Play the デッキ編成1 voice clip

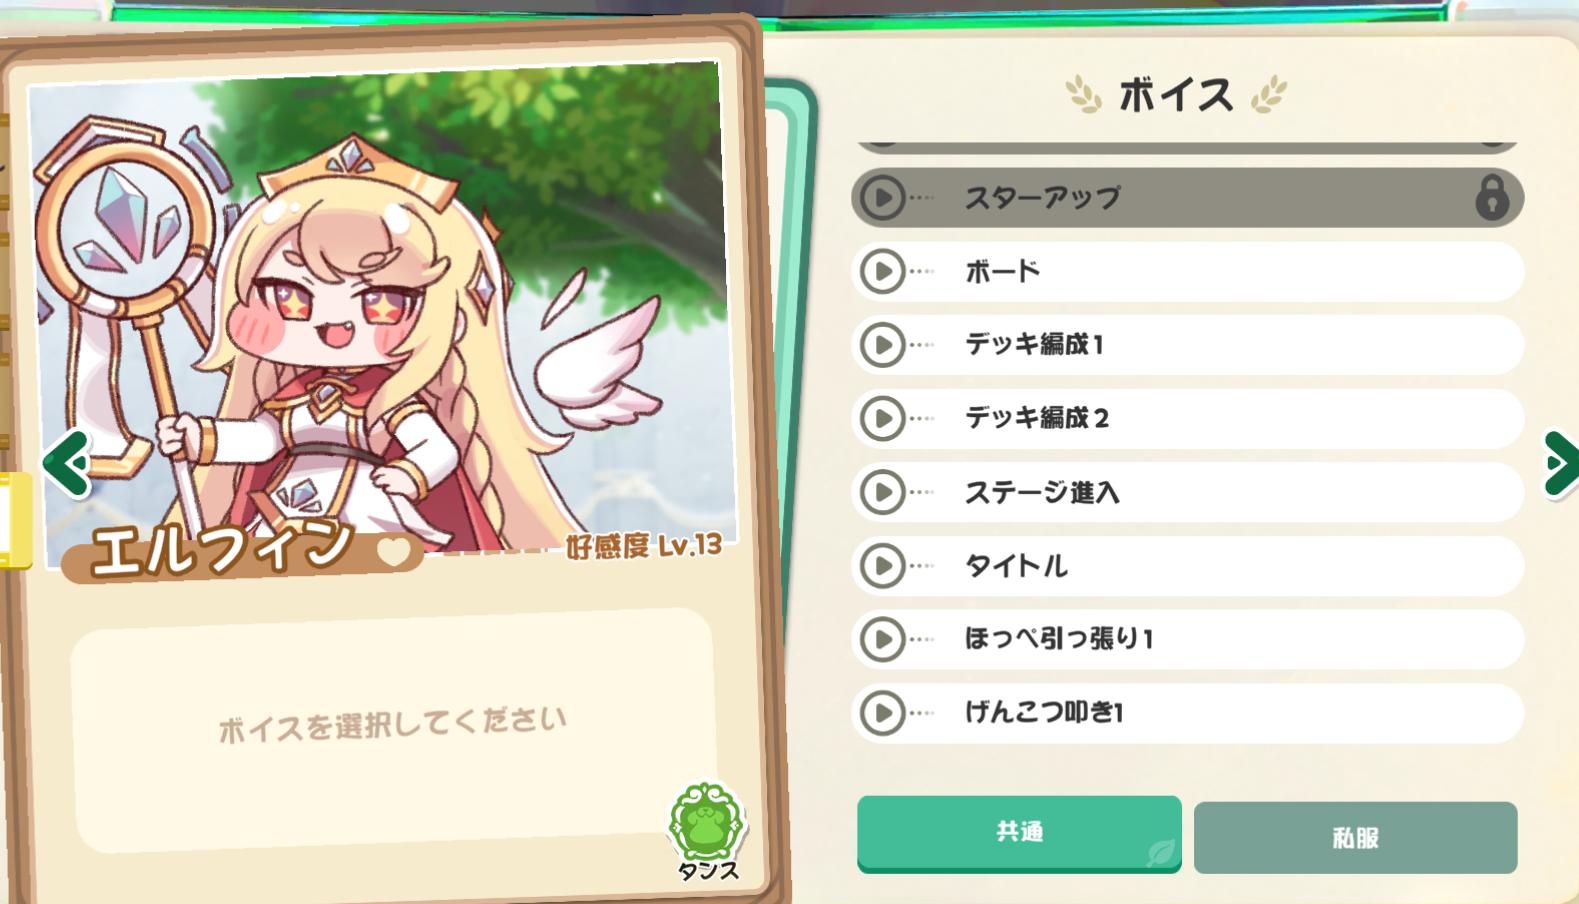882,345
